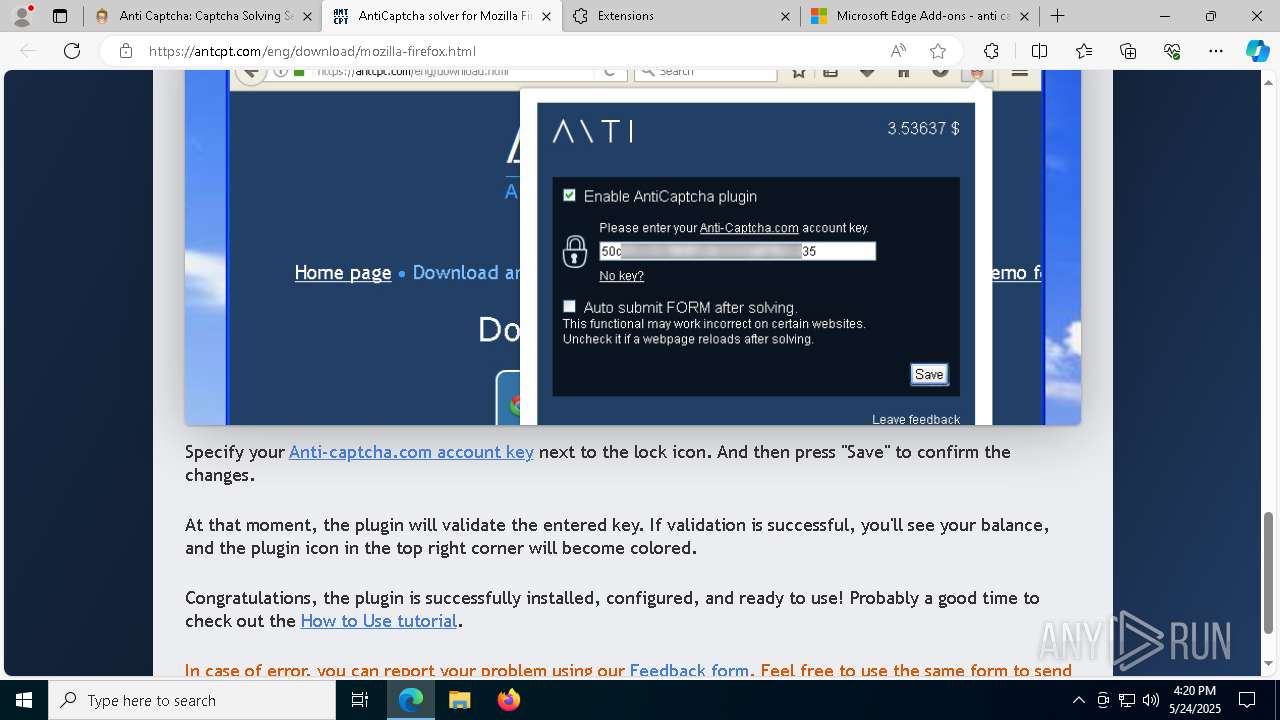Close the Anti Captcha: Captcha Solving tab
The height and width of the screenshot is (720, 1280).
tap(307, 16)
